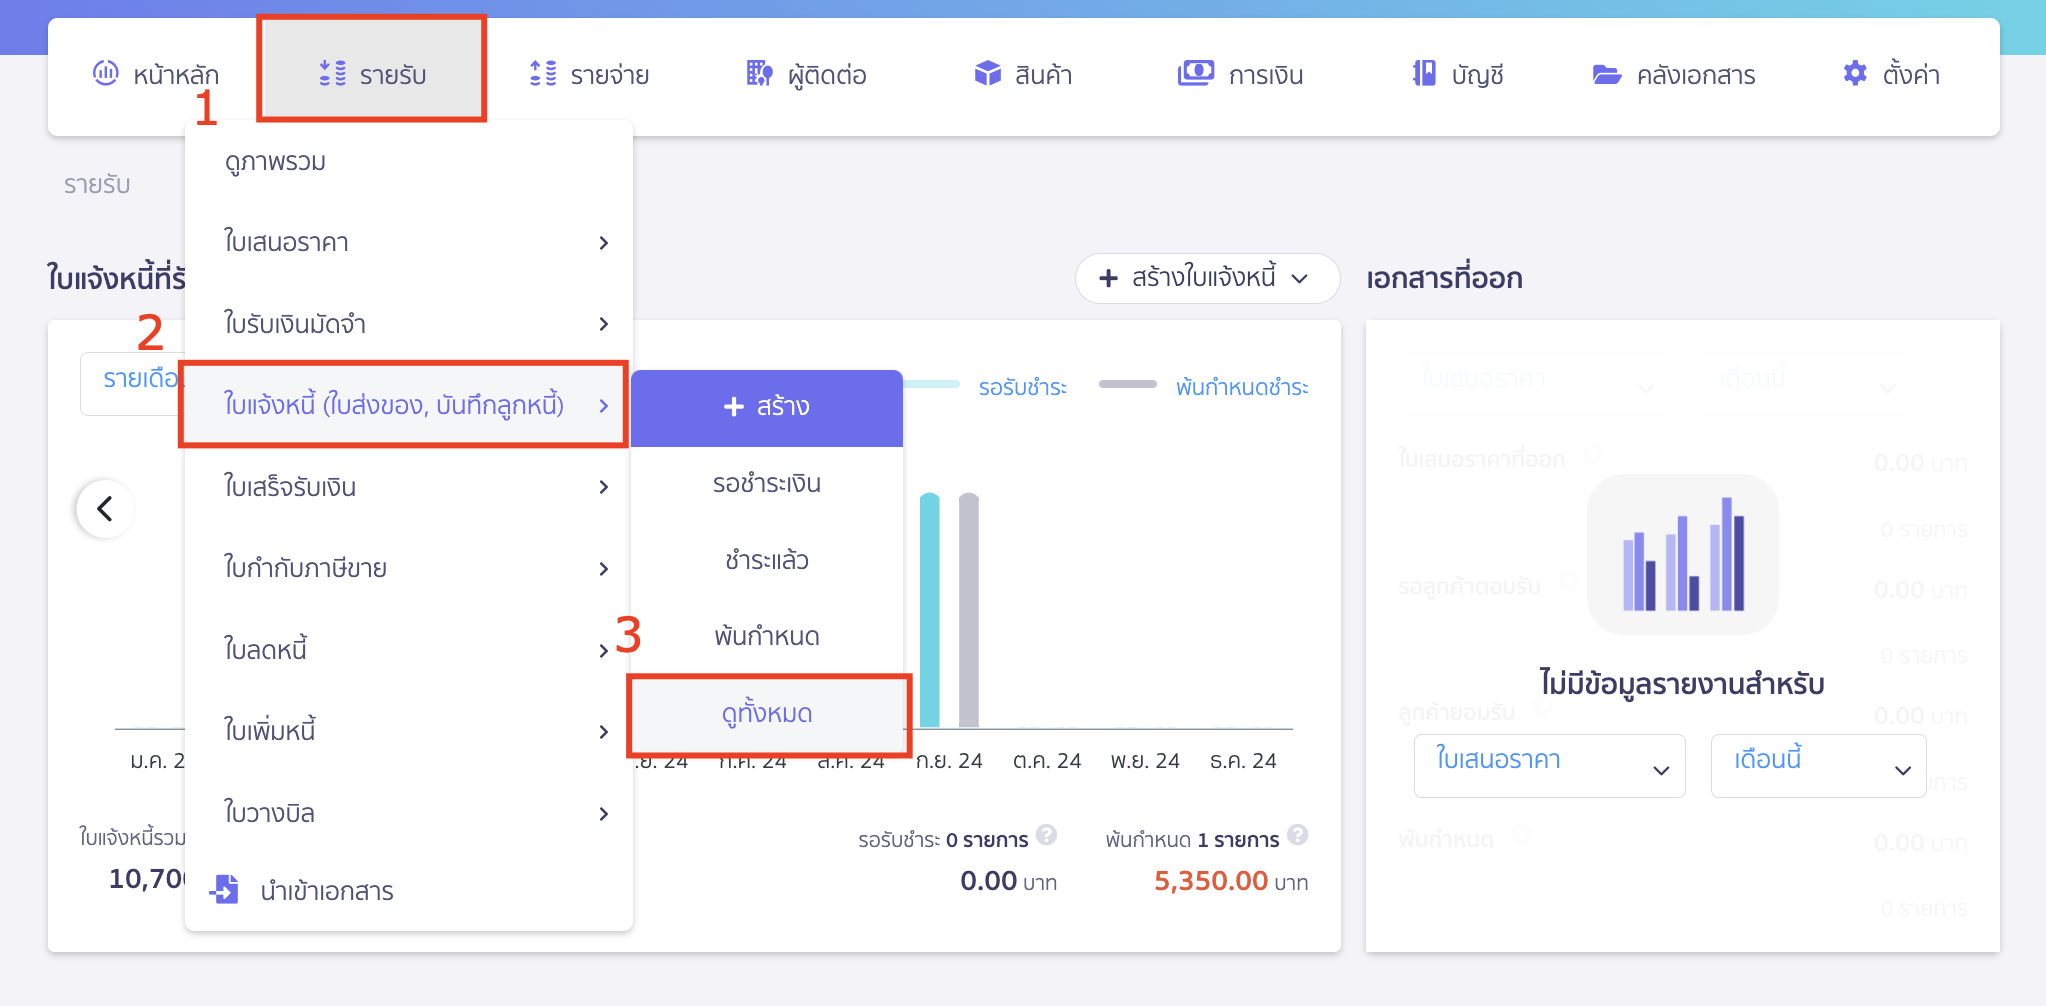Open the คลังเอกสาร folder icon
Viewport: 2046px width, 1006px height.
click(1607, 74)
